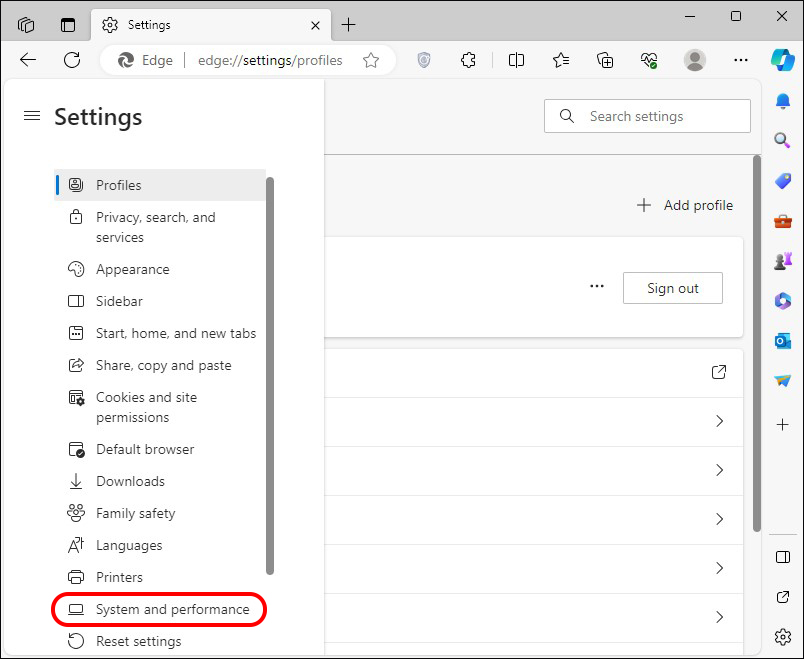Click Add profile button
This screenshot has width=804, height=659.
(685, 205)
